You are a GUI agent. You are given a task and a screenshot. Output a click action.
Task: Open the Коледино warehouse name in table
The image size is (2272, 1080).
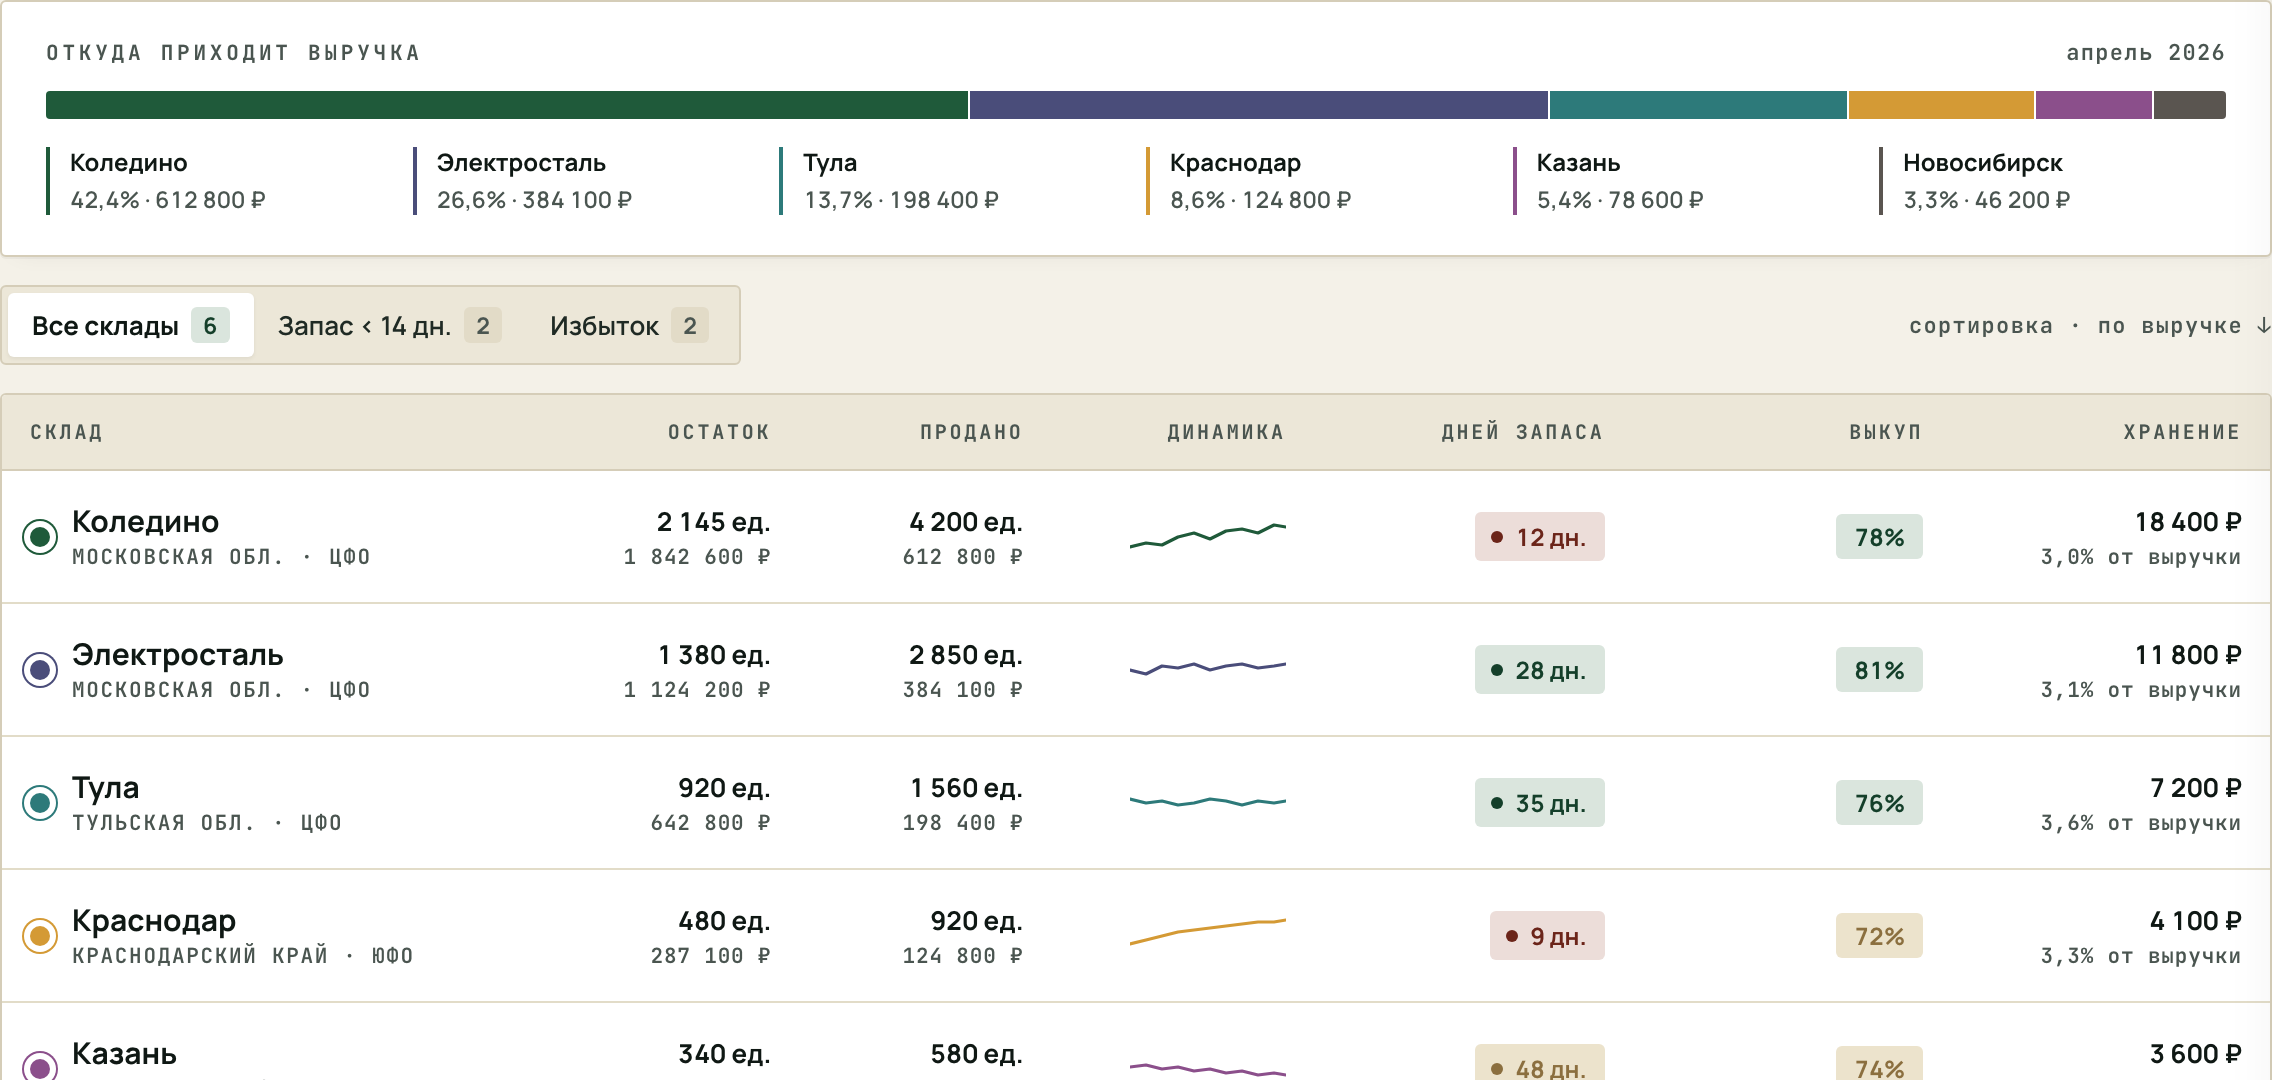146,522
